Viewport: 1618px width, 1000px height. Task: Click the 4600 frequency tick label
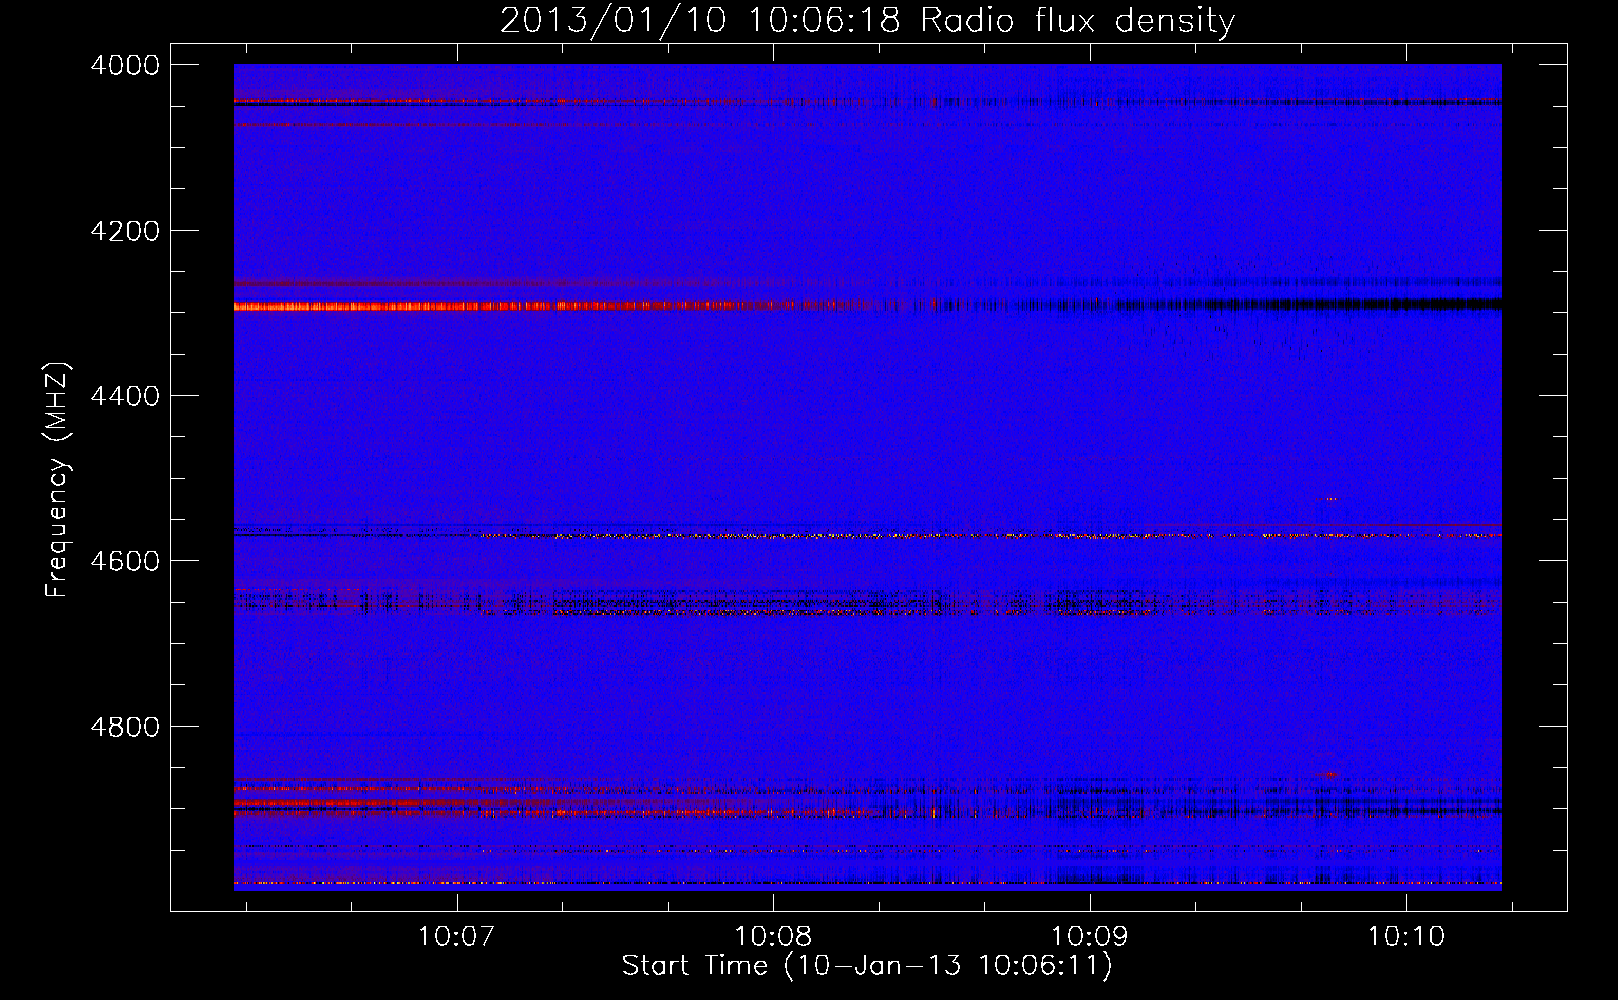[x=125, y=561]
